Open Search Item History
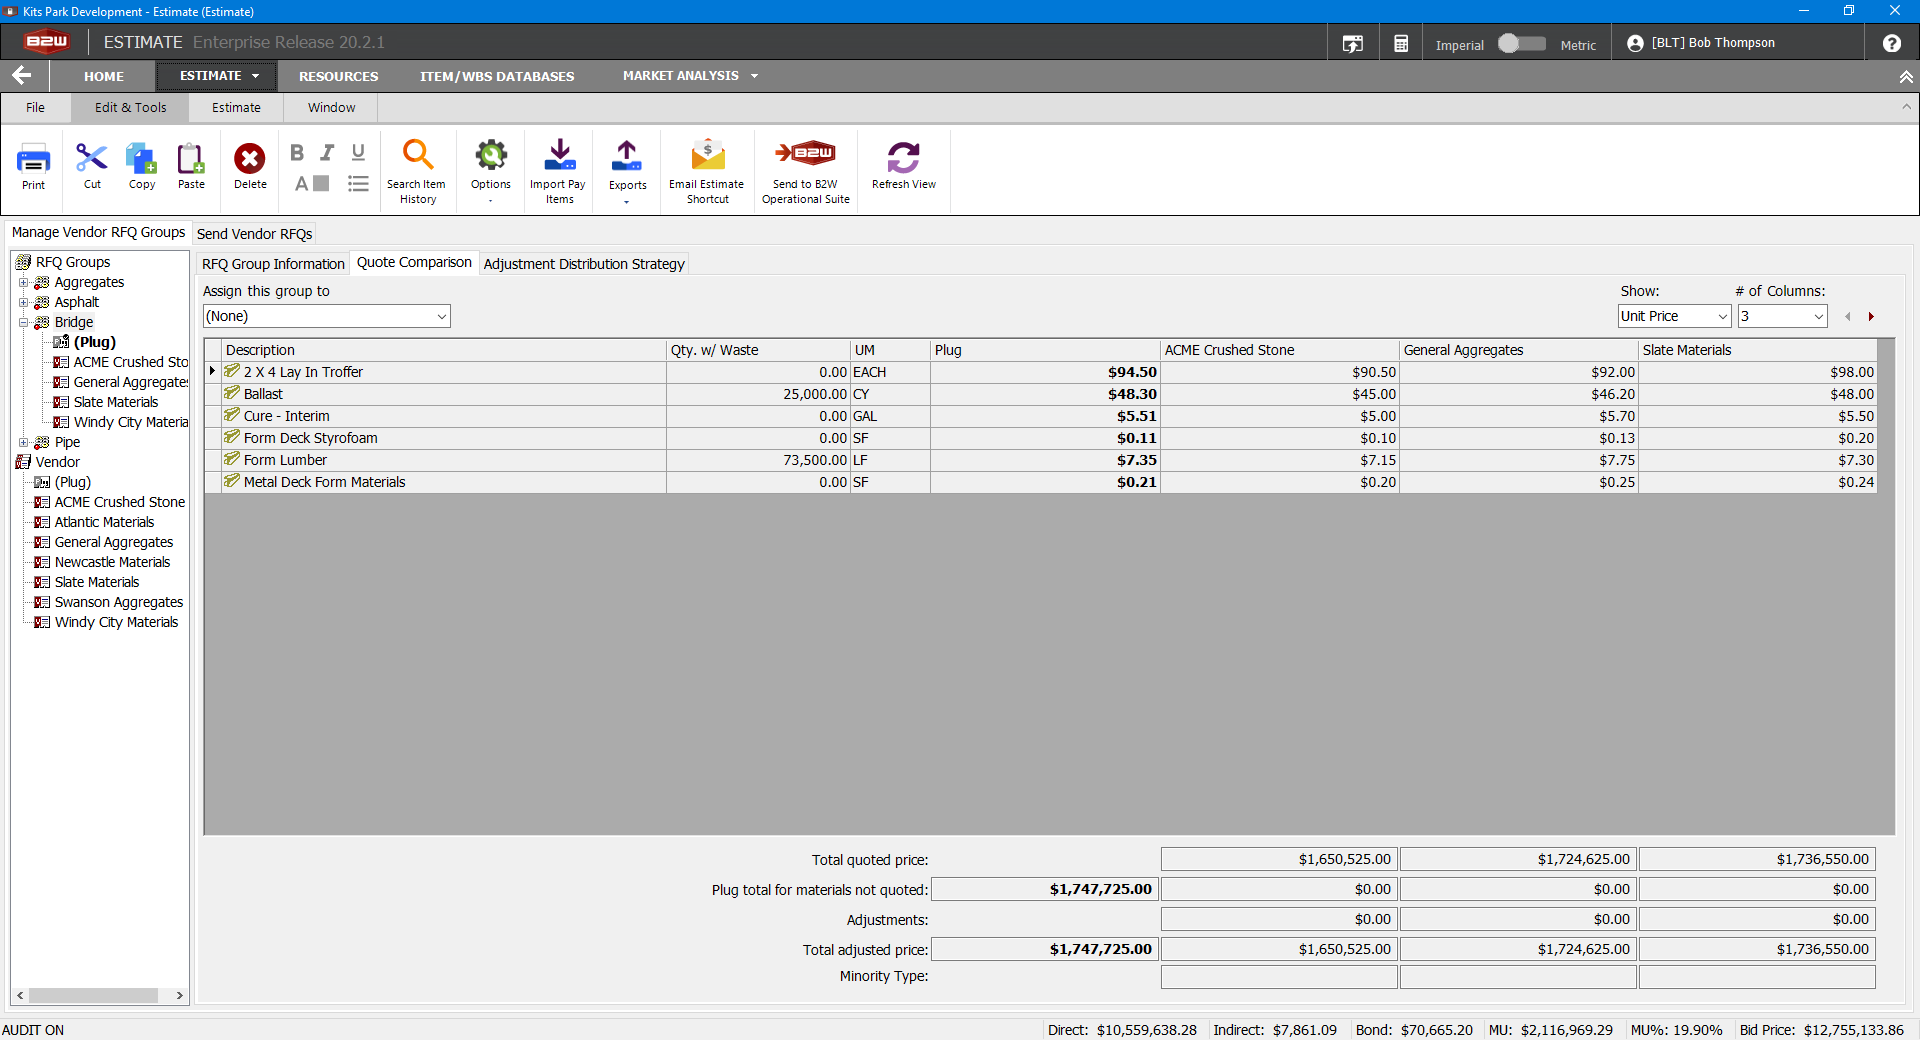This screenshot has height=1040, width=1920. pos(417,171)
